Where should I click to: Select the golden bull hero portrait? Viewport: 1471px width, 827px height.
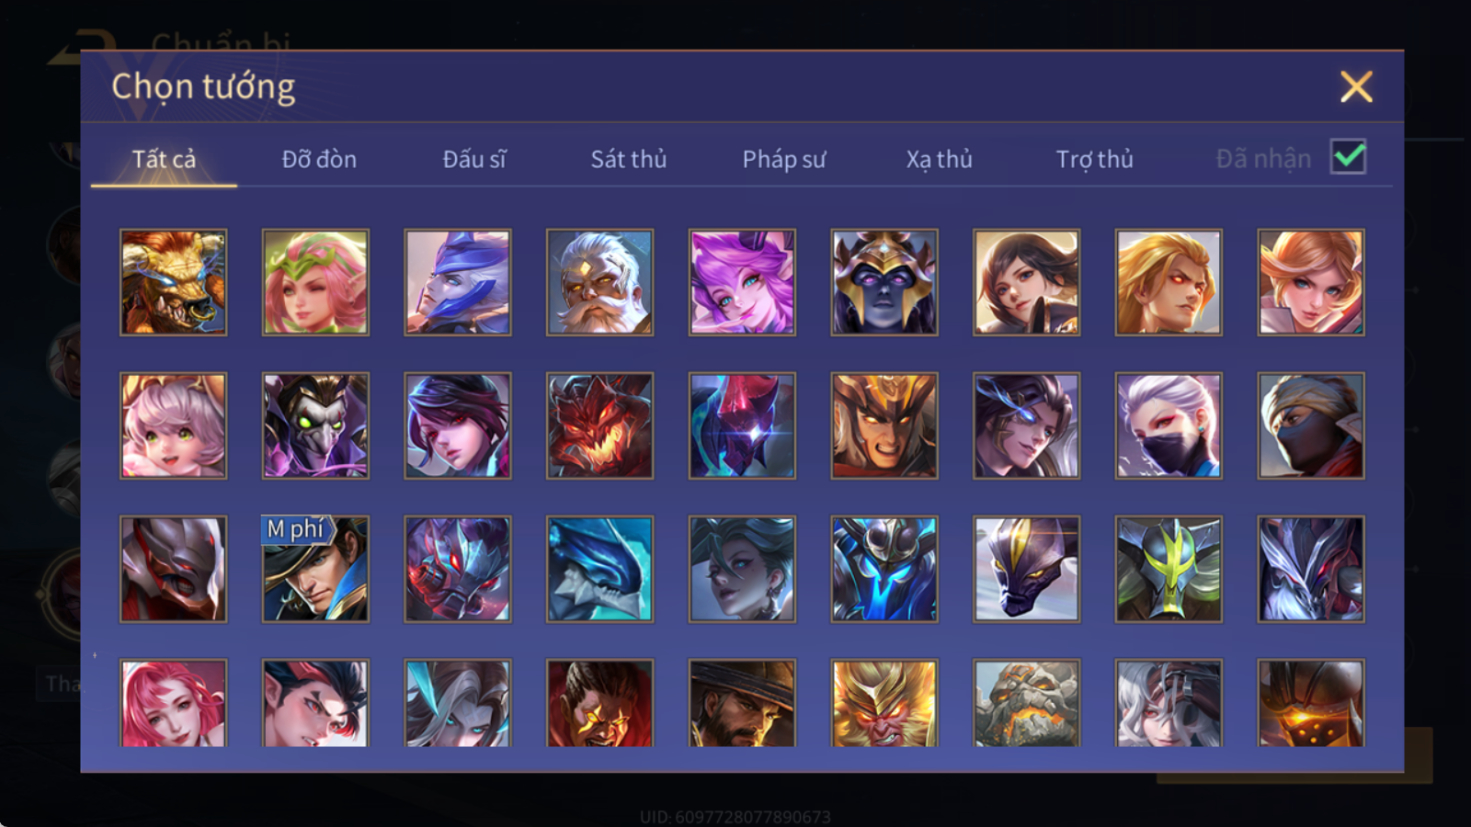point(173,282)
